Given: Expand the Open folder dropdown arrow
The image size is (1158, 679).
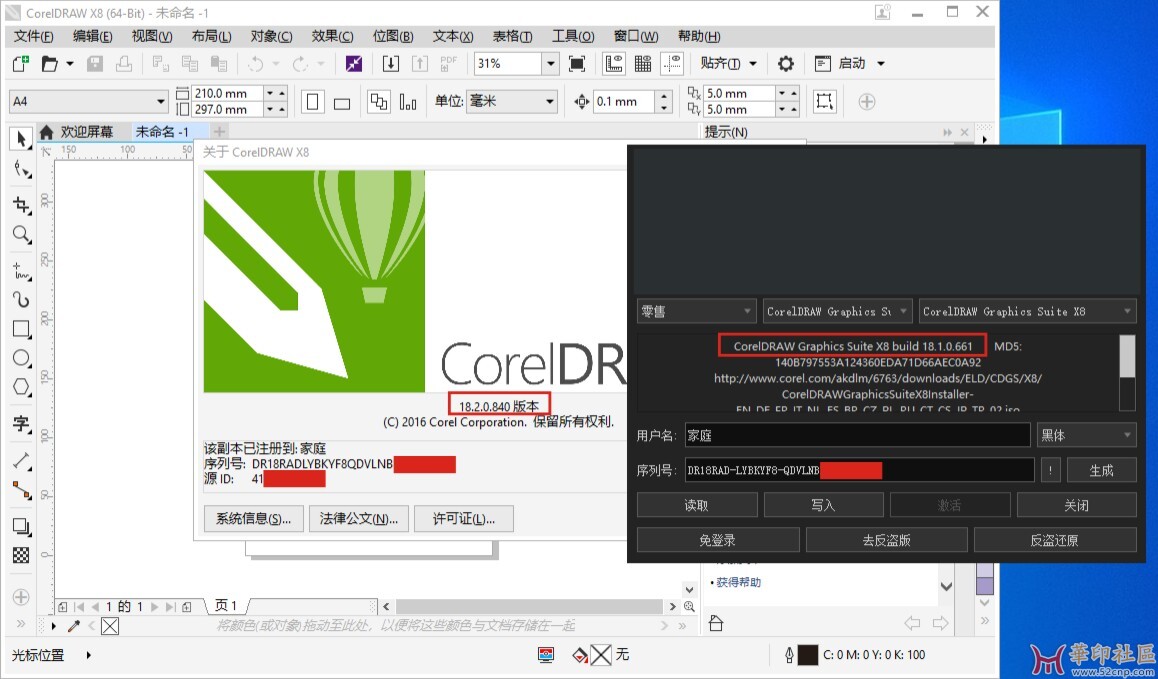Looking at the screenshot, I should [70, 64].
